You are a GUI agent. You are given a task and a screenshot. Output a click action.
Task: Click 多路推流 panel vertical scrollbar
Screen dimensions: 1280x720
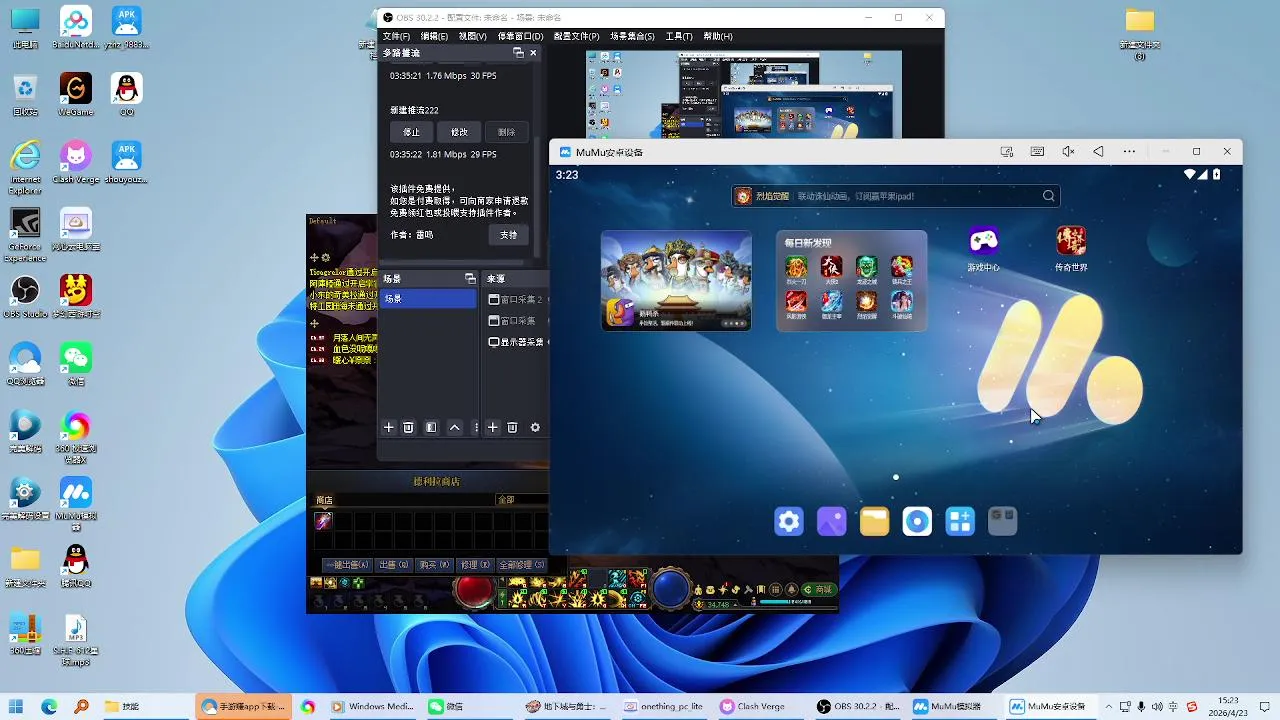click(x=537, y=198)
